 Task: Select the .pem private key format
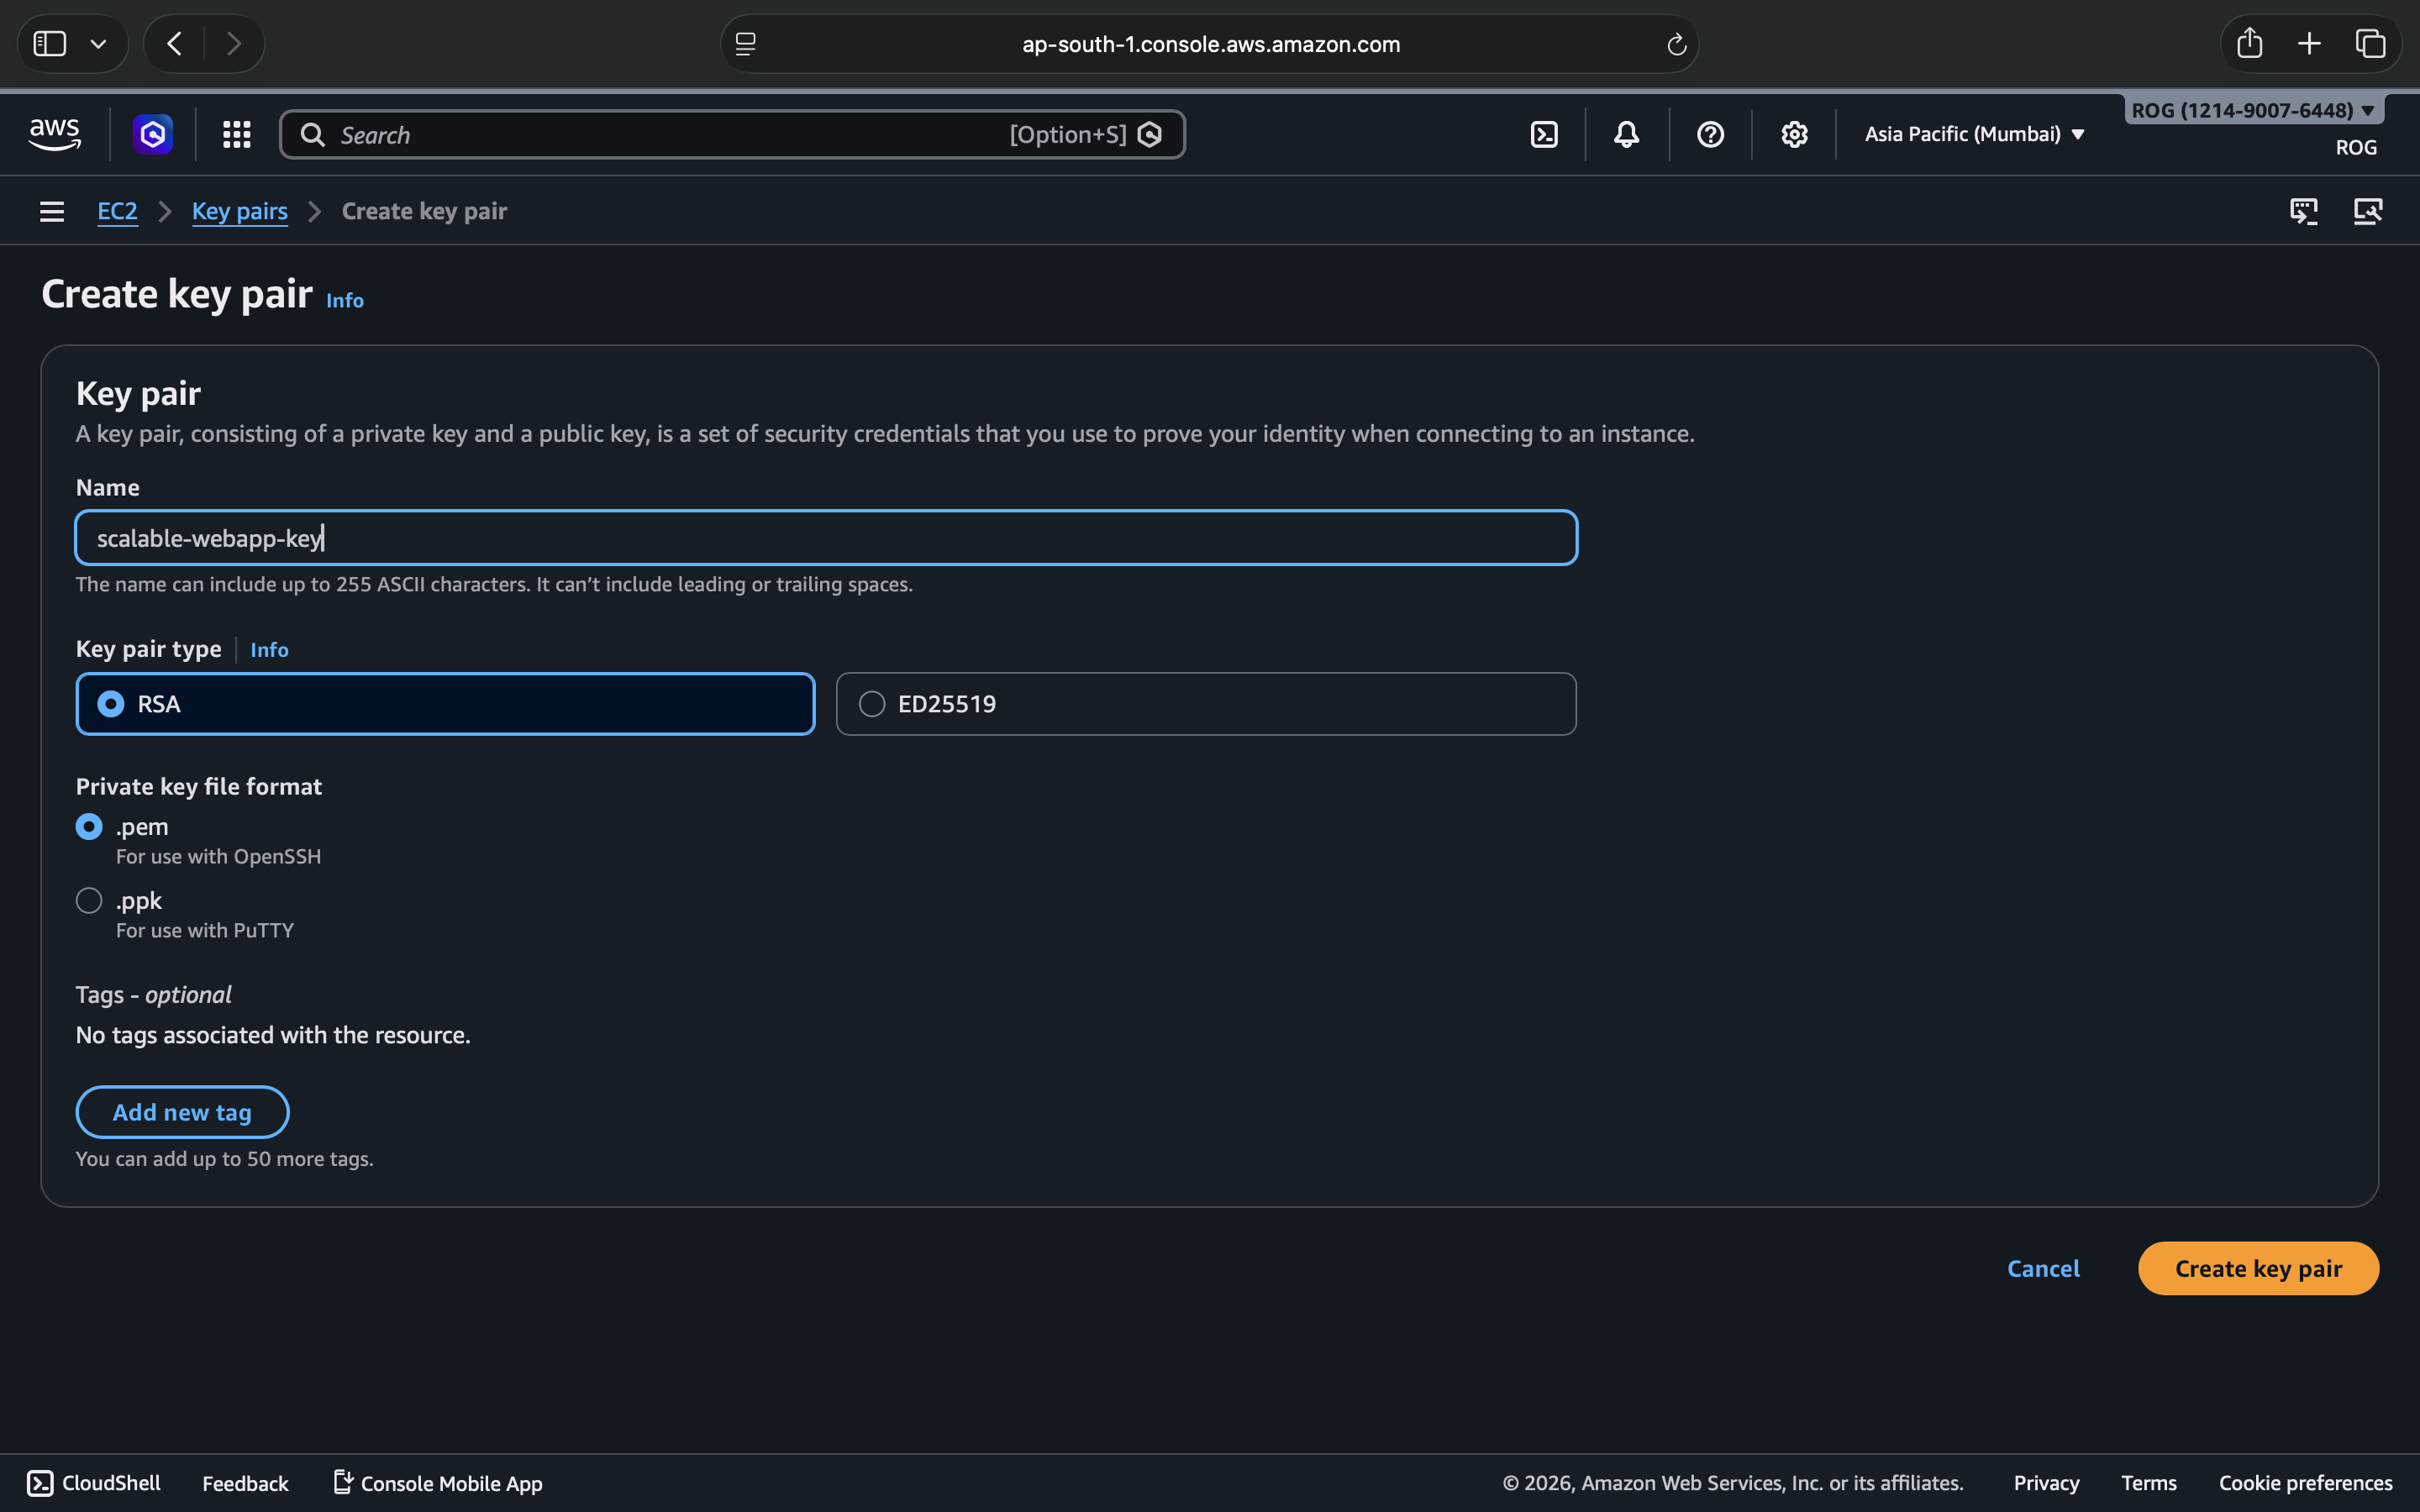coord(89,827)
